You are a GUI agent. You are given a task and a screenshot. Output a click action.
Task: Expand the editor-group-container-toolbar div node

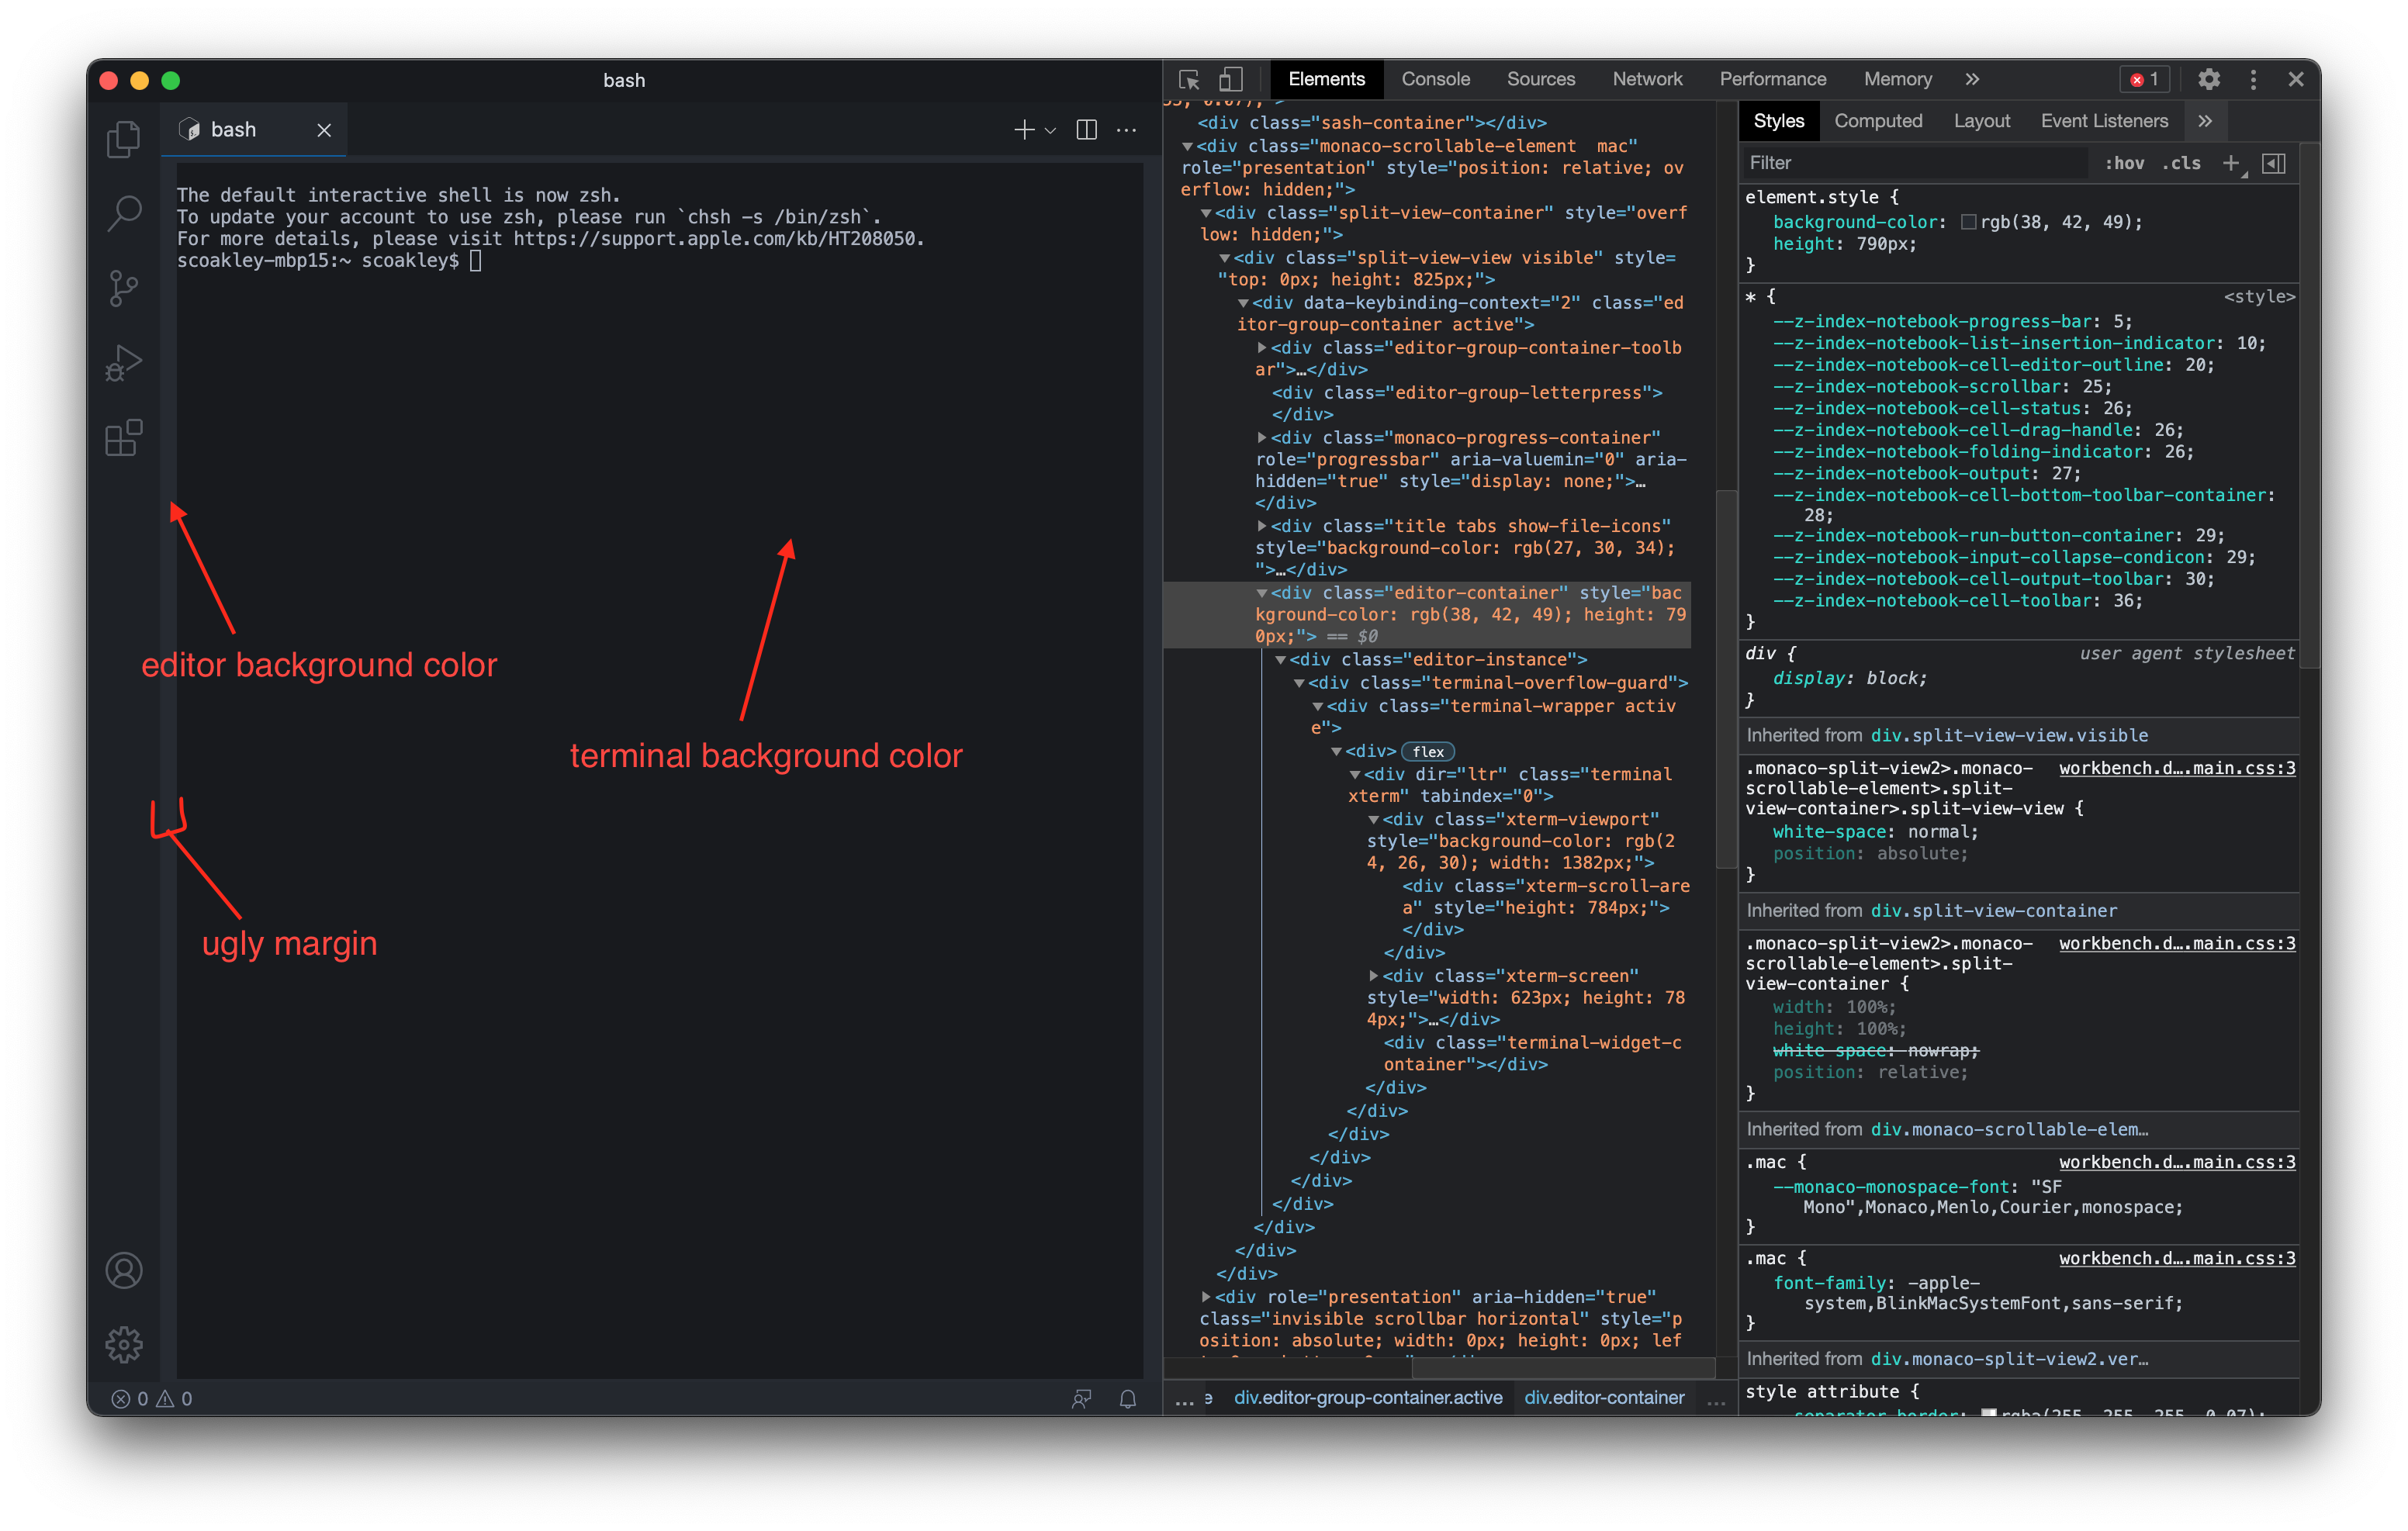[x=1262, y=348]
